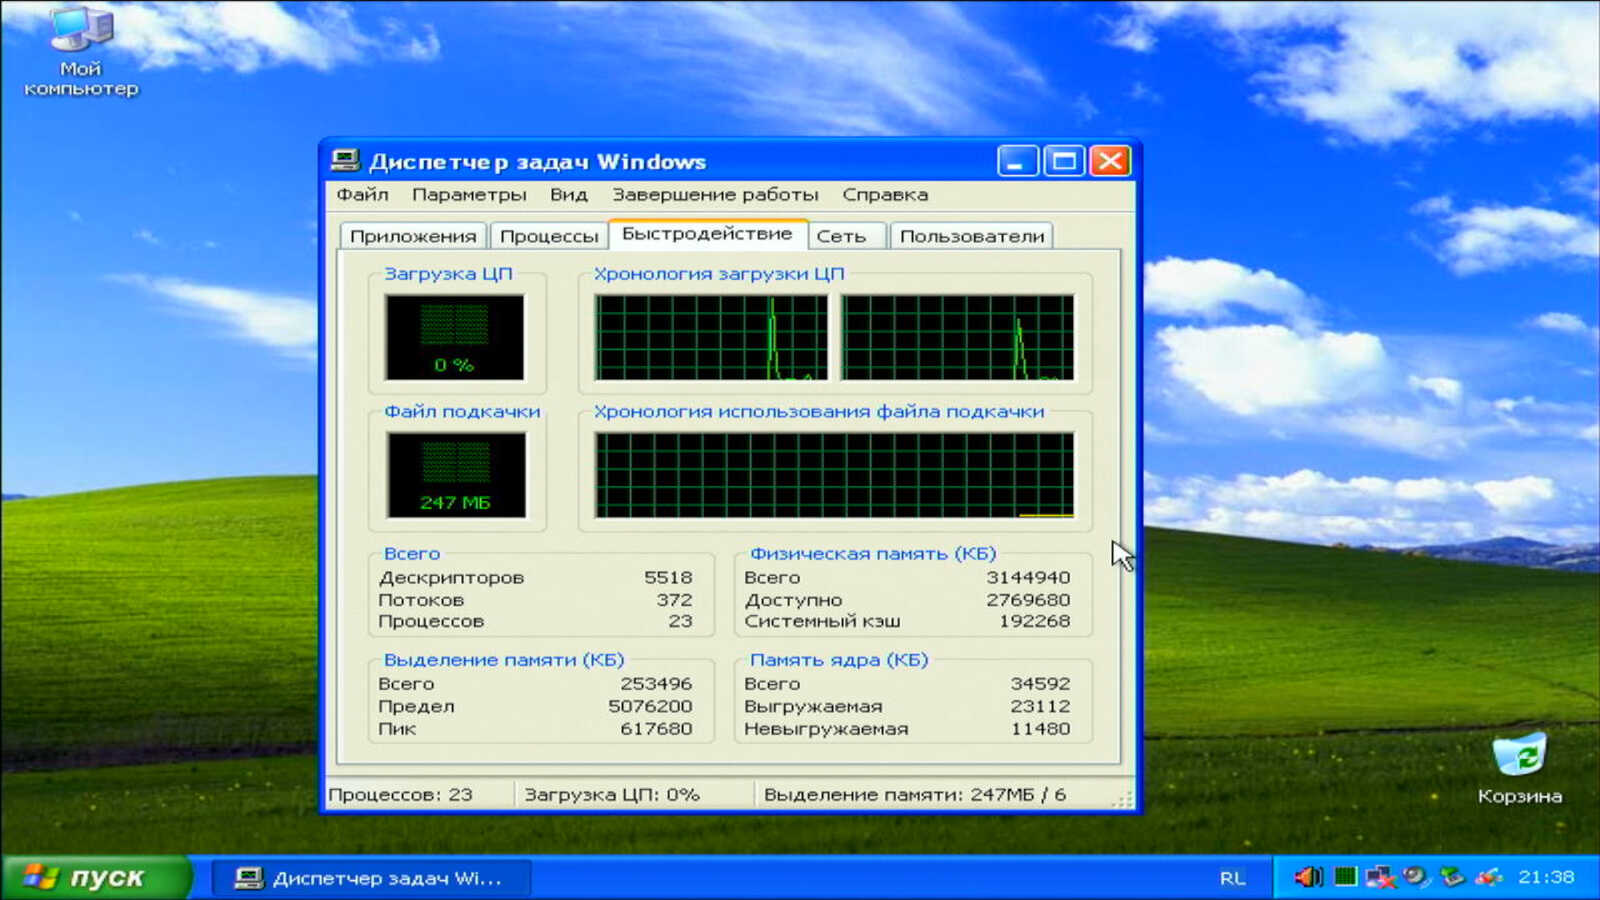The image size is (1600, 900).
Task: Click the Пик label
Action: pyautogui.click(x=397, y=729)
